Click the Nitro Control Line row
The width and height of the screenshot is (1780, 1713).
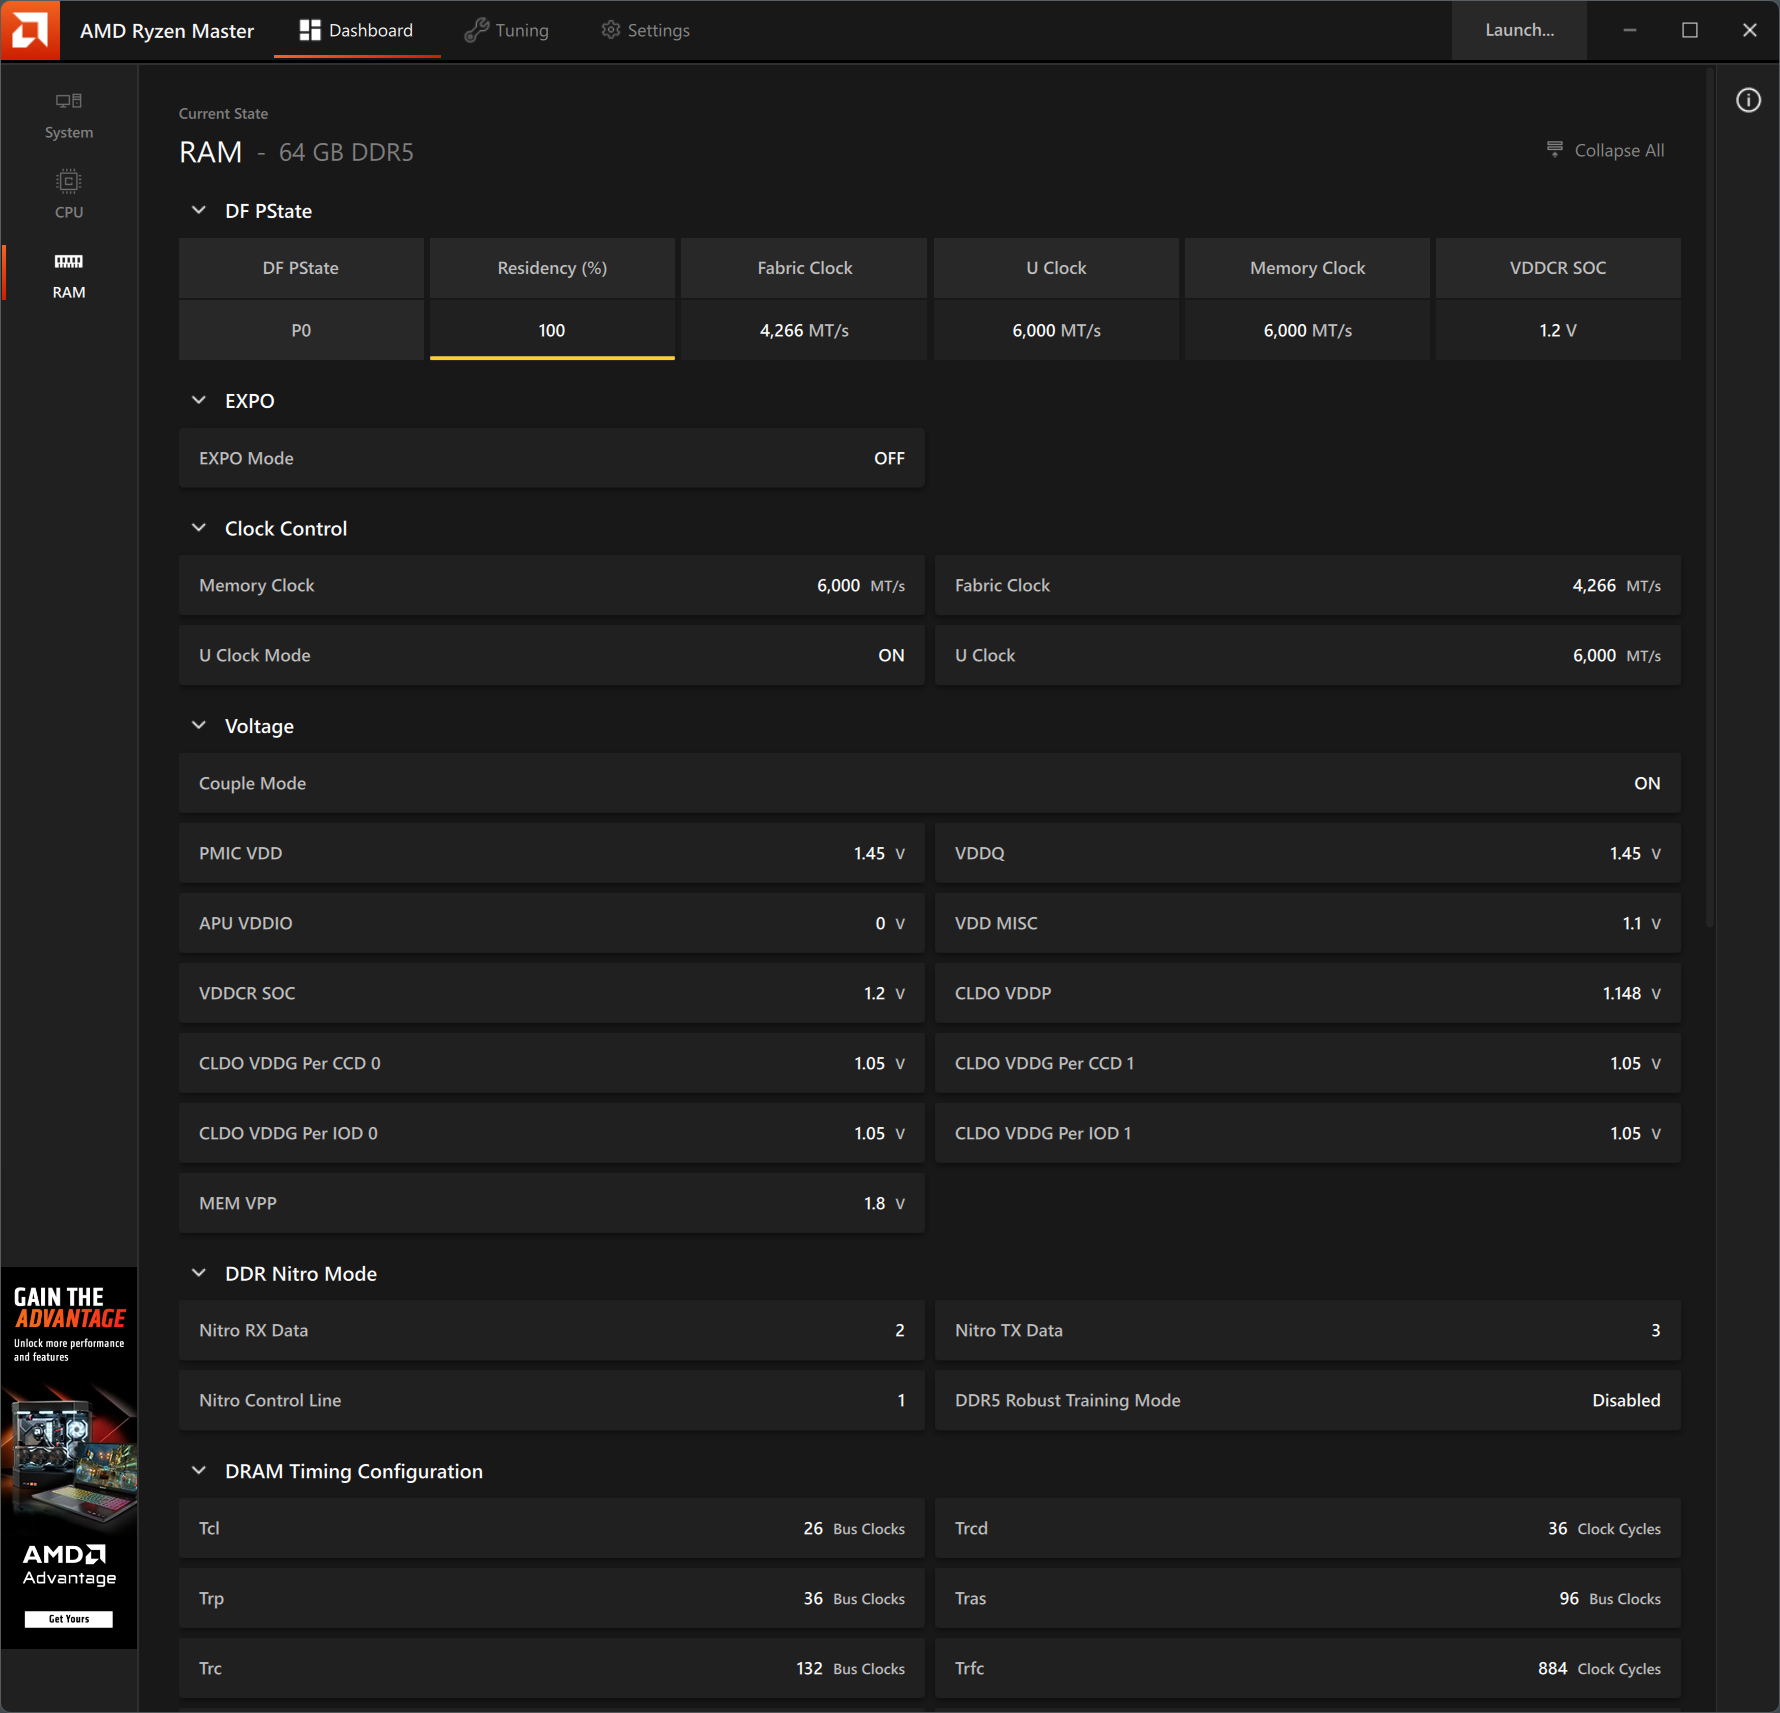pos(552,1400)
